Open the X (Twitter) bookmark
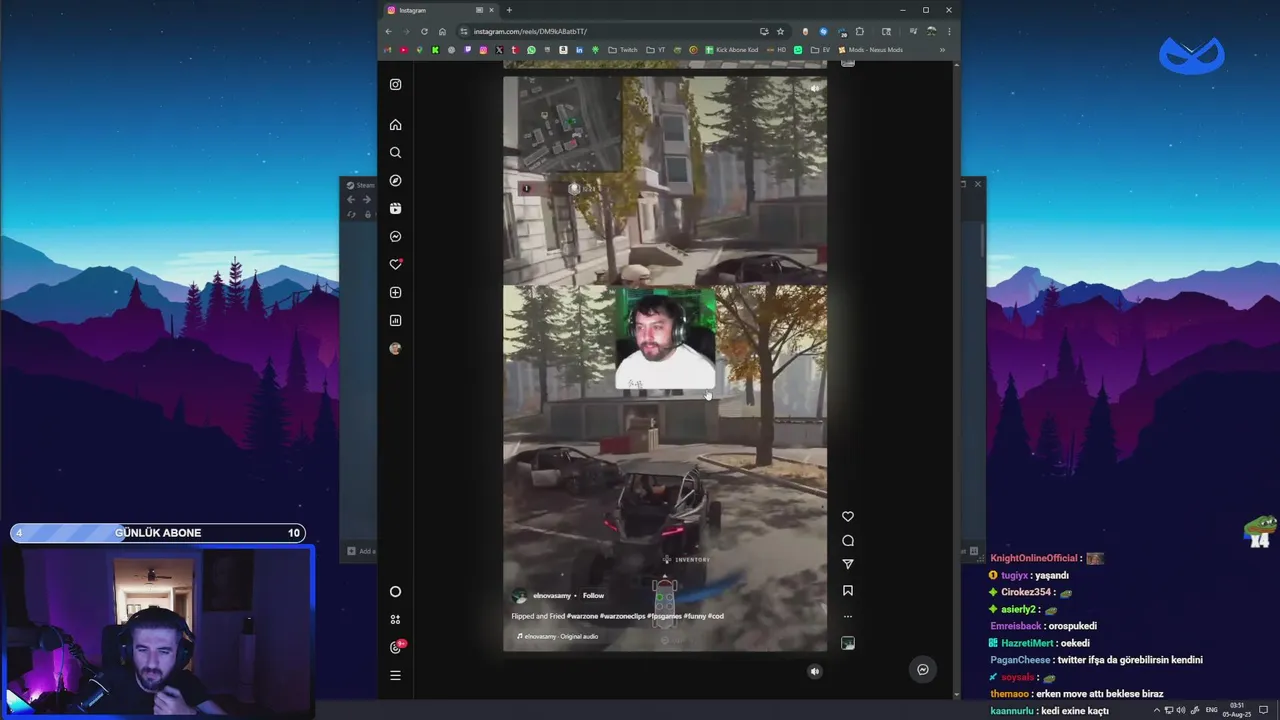The width and height of the screenshot is (1280, 720). (499, 50)
